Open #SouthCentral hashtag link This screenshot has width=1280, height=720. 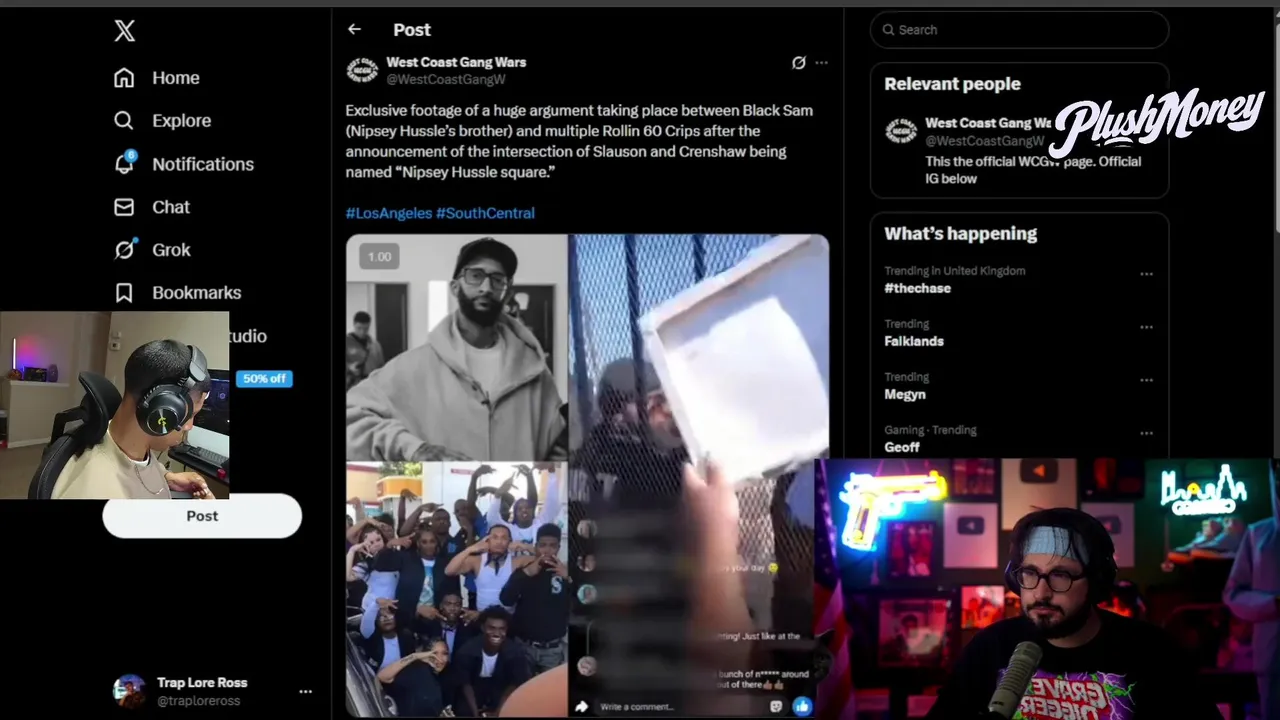click(485, 213)
